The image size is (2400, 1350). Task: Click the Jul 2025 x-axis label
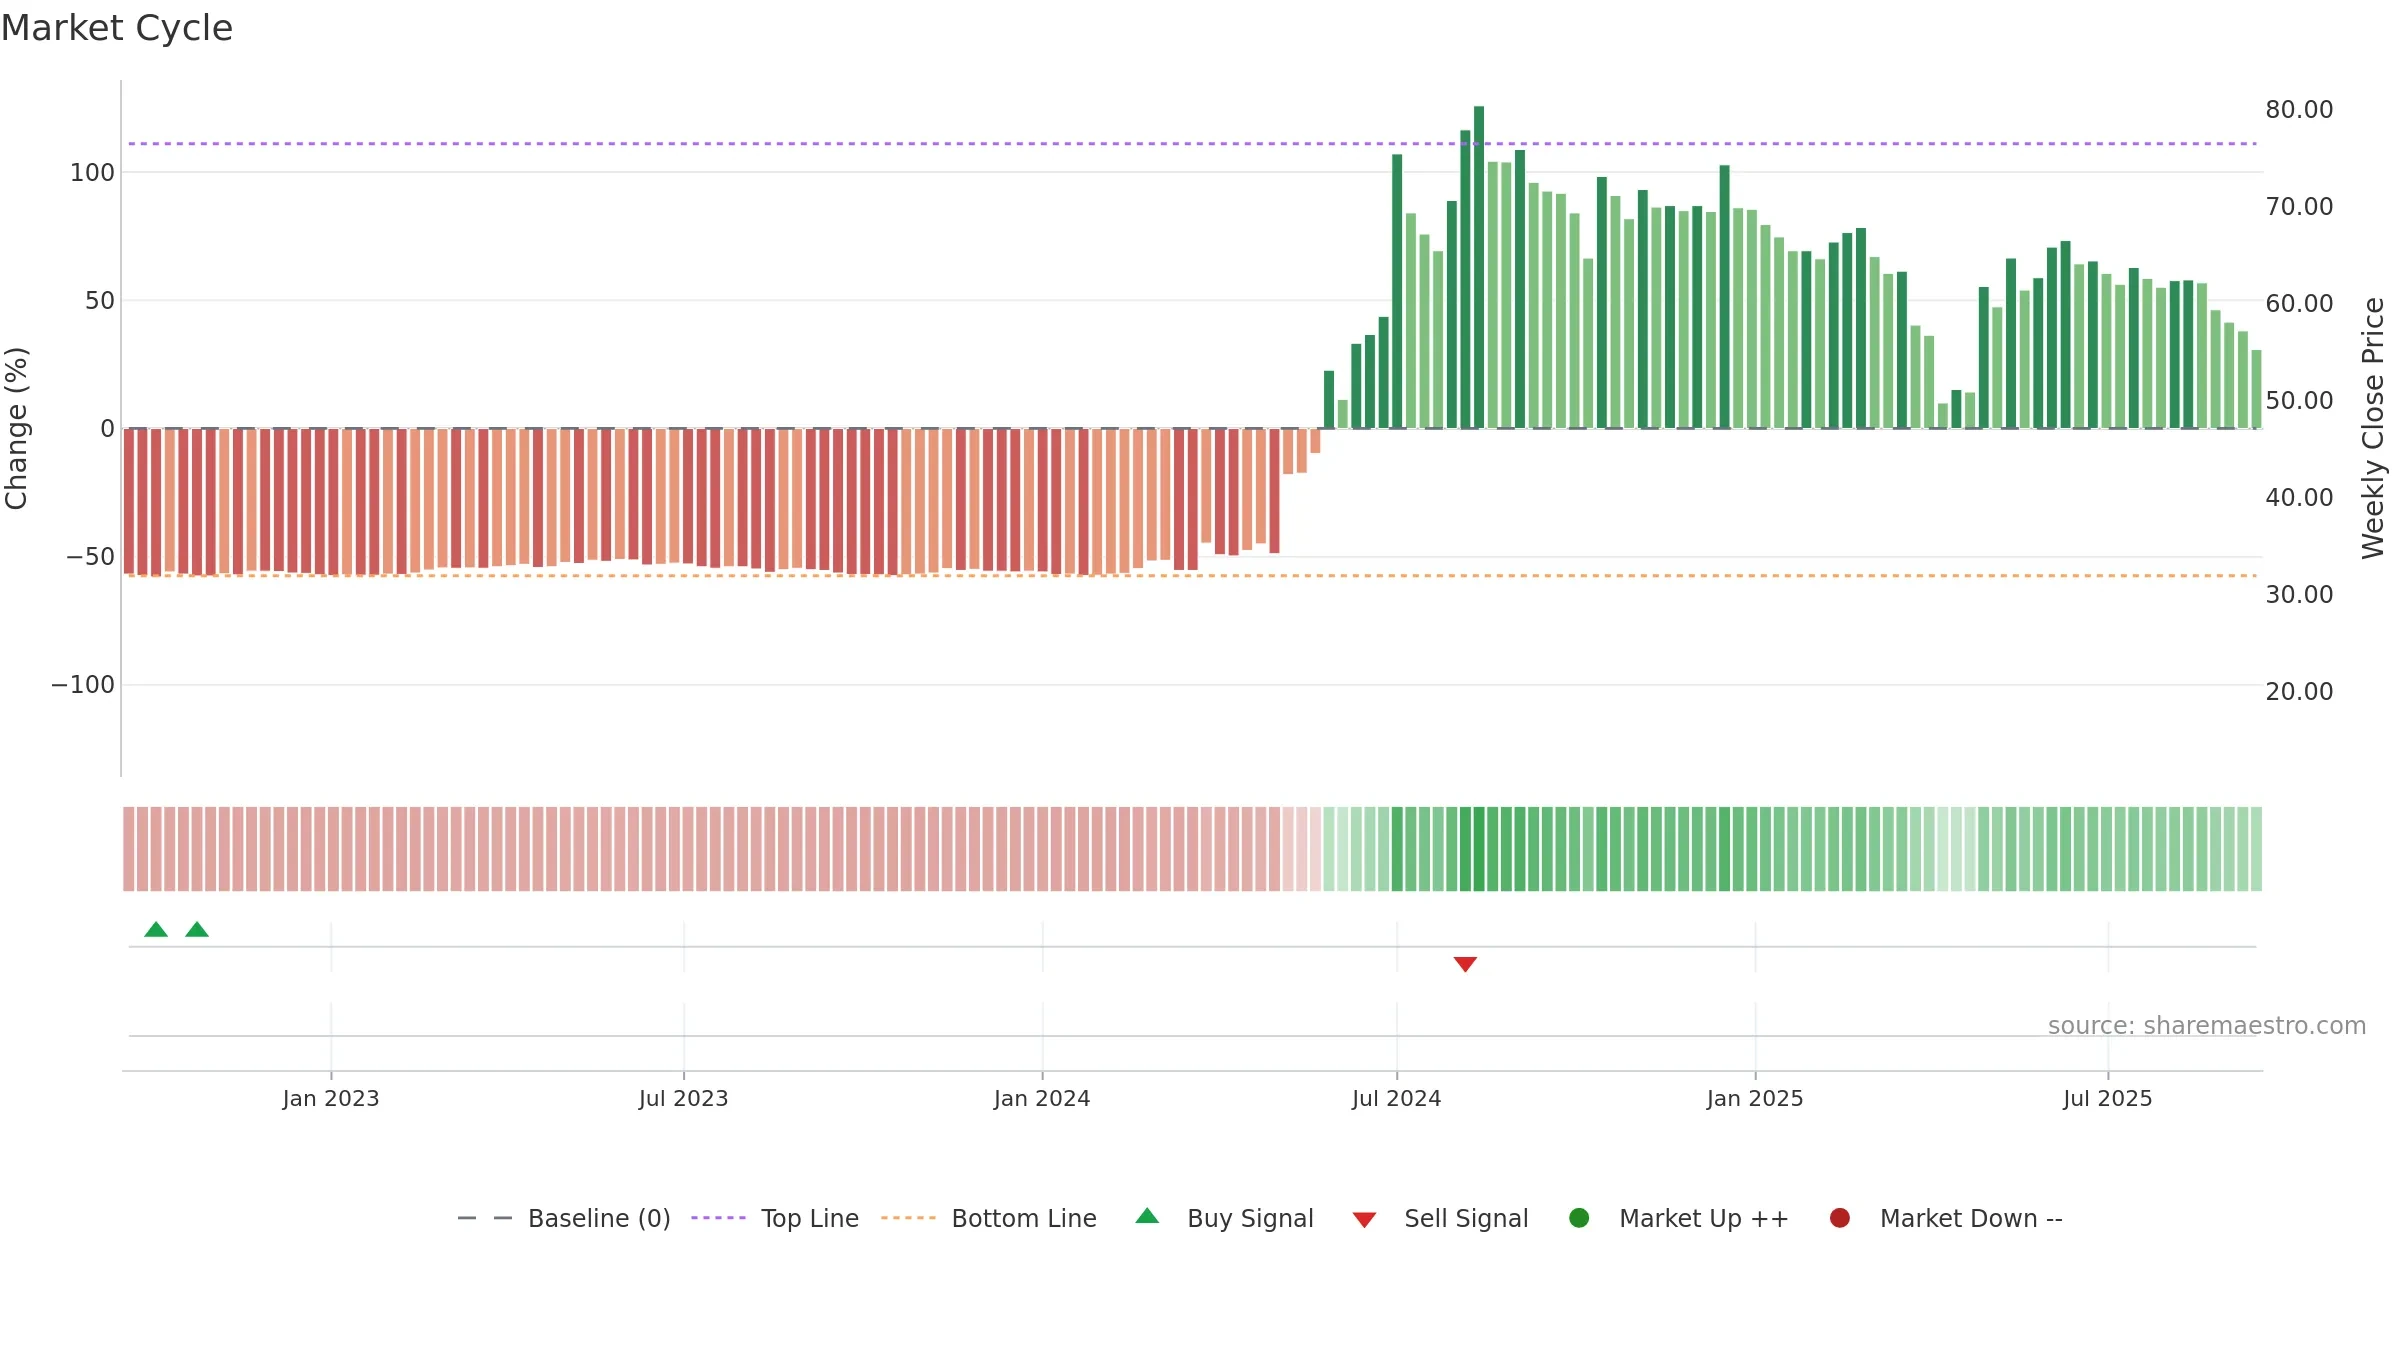(x=2108, y=1099)
